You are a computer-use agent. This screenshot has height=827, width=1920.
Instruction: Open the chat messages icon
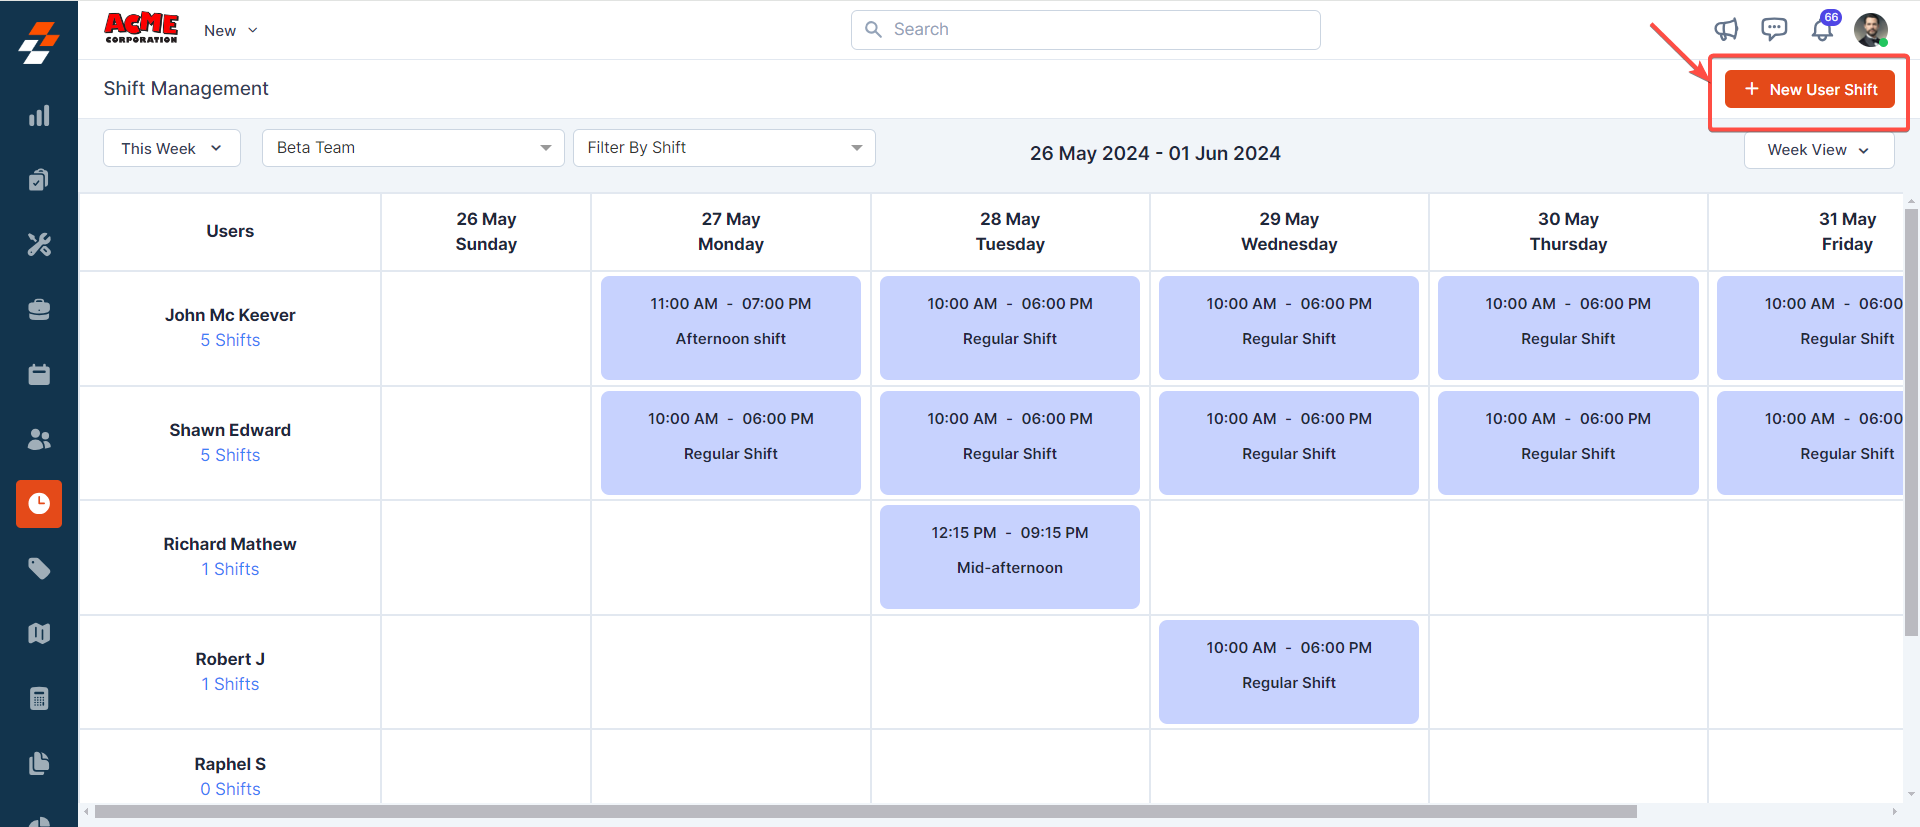[x=1774, y=30]
